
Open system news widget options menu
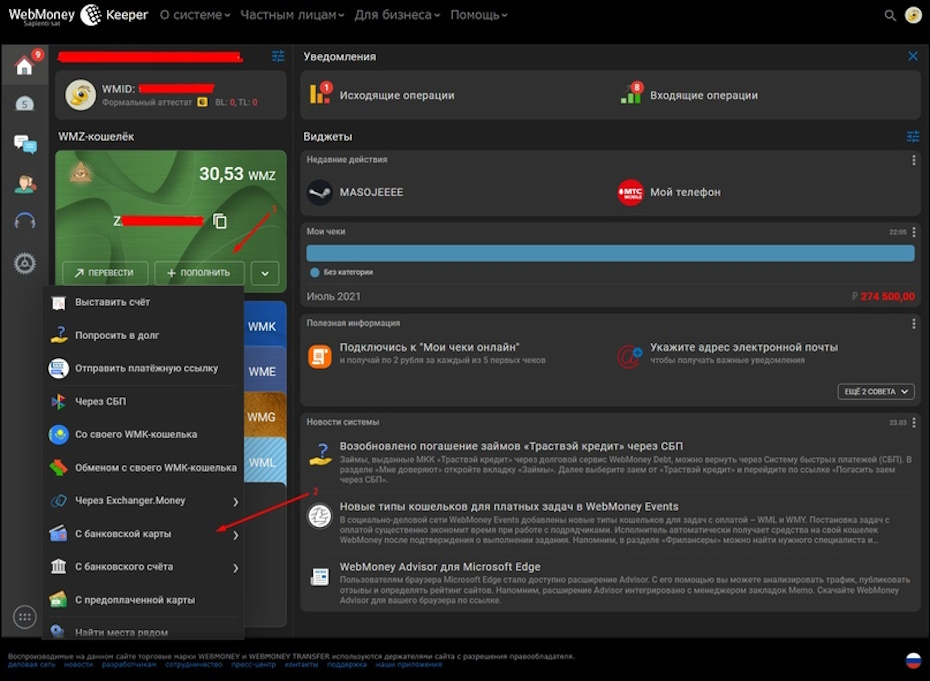913,422
